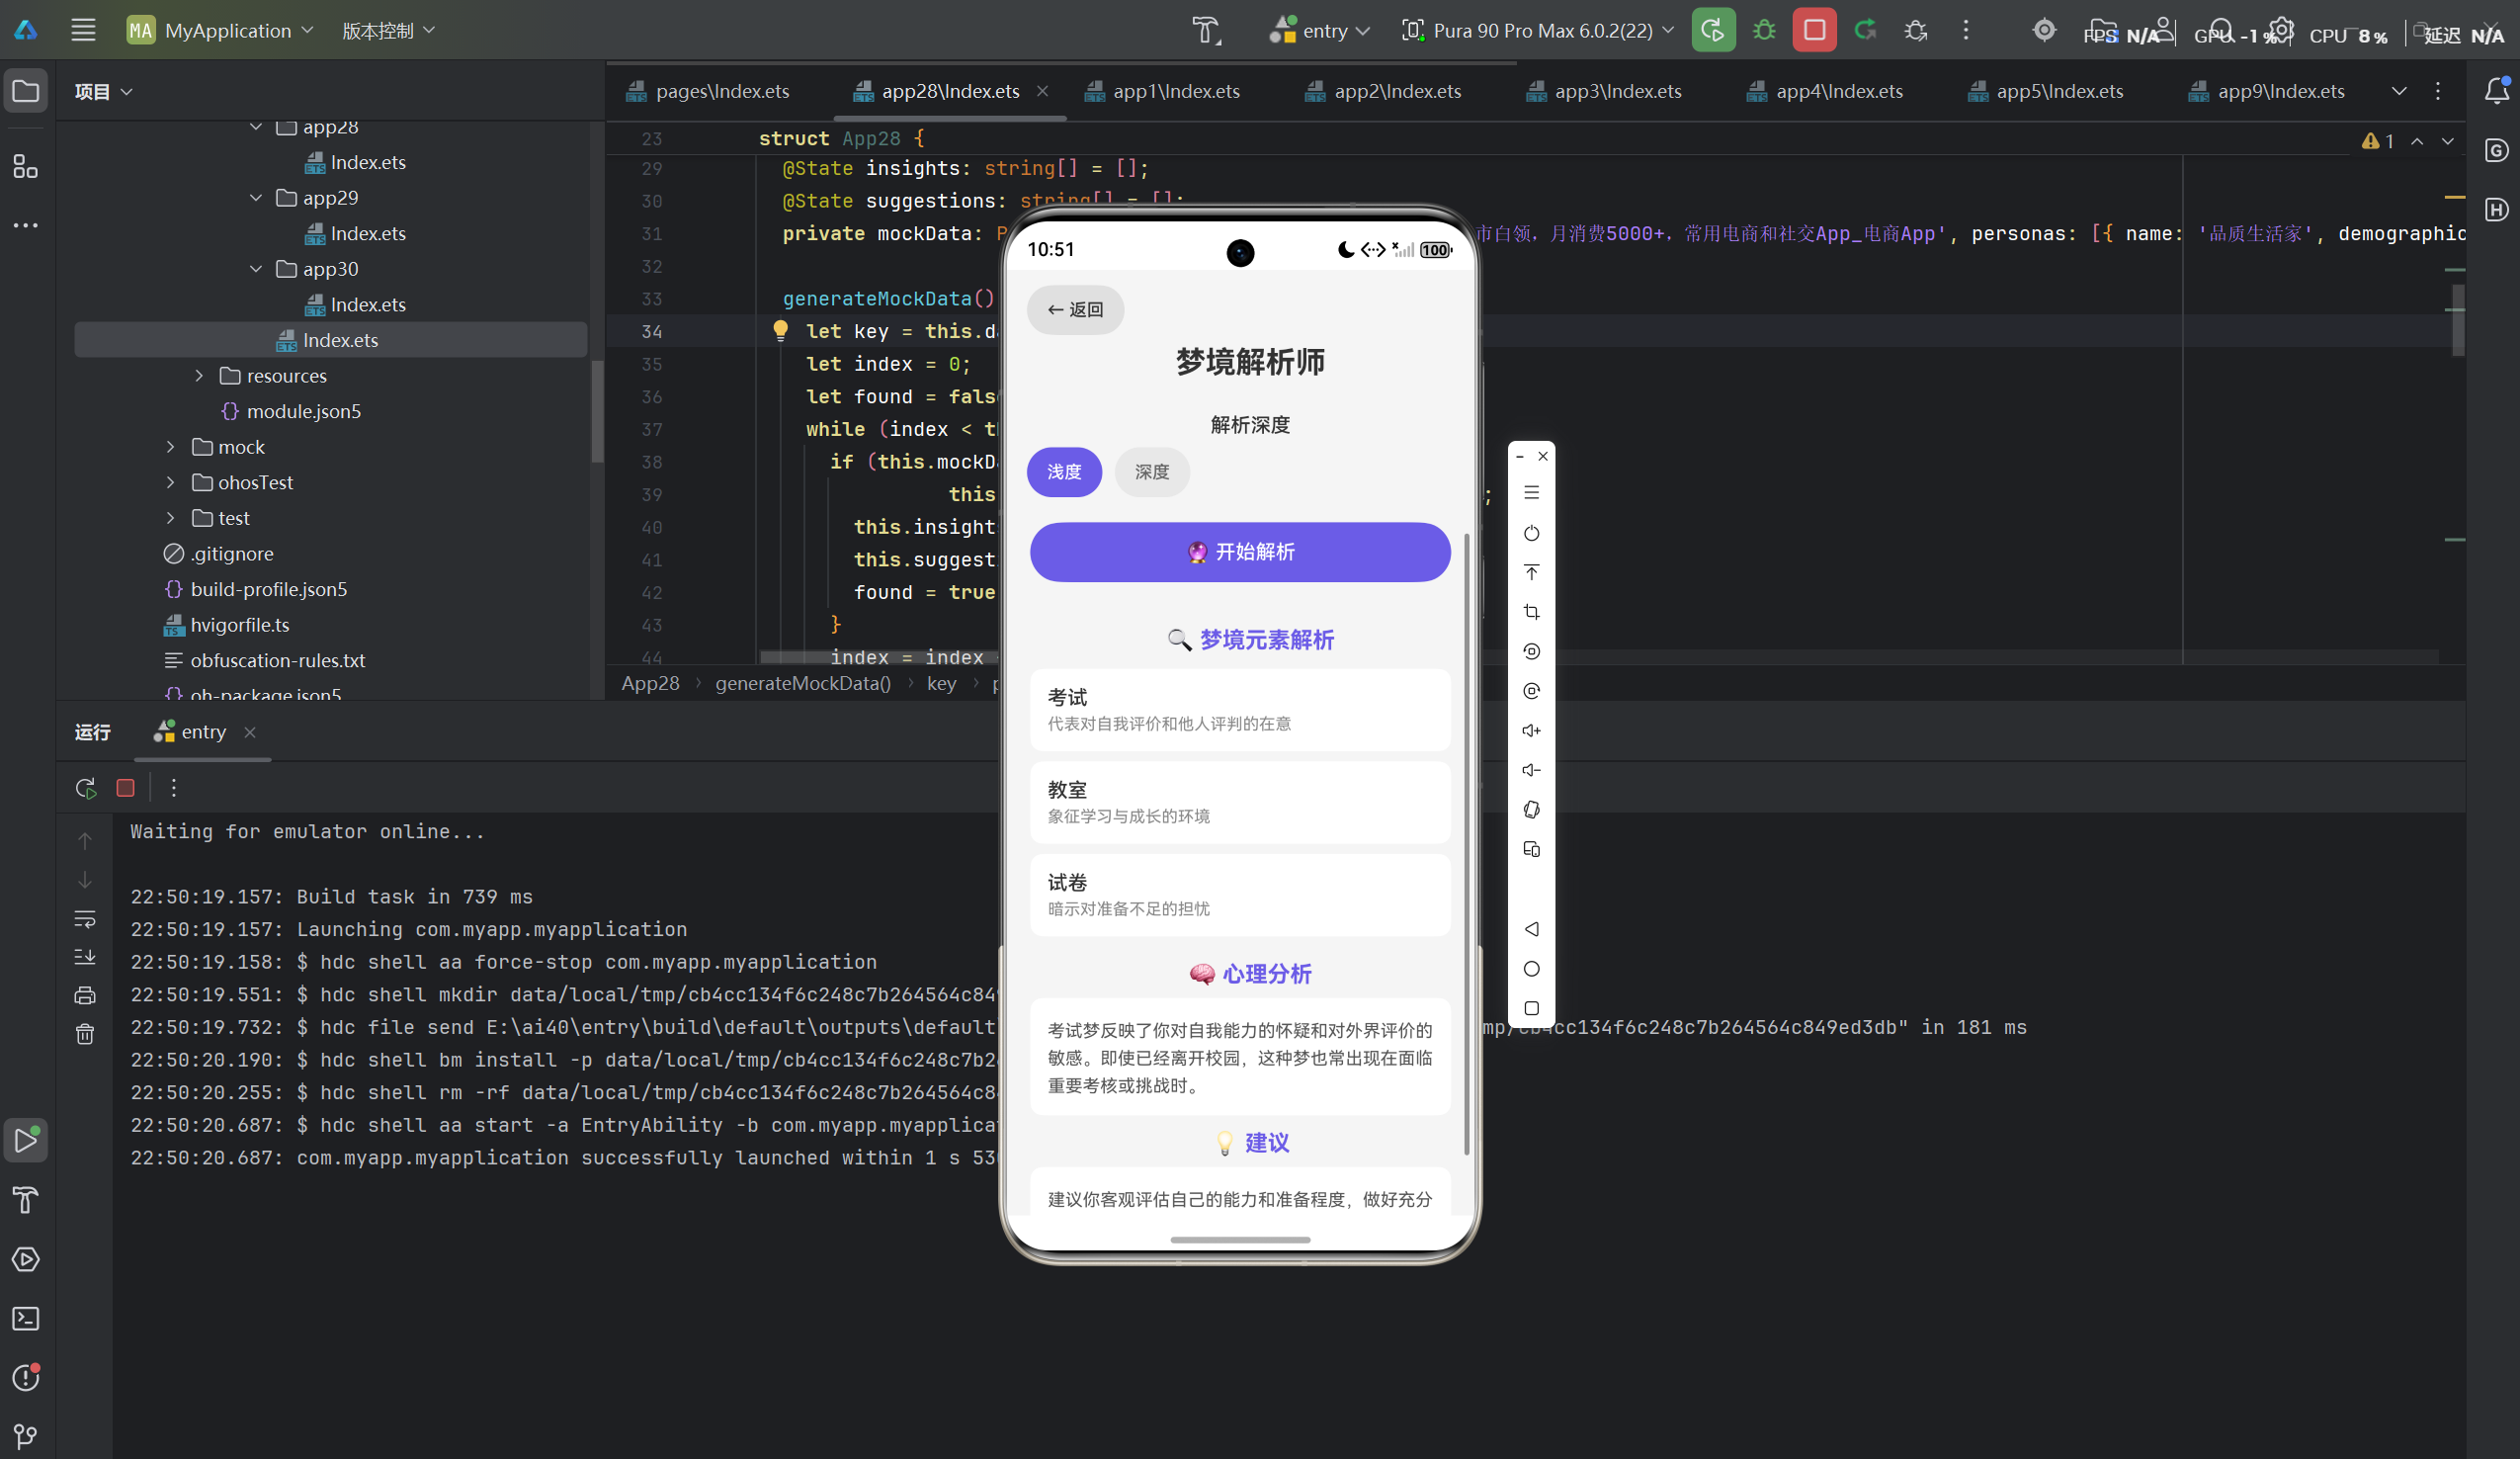Click the warning count indicator
The width and height of the screenshot is (2520, 1459).
point(2378,141)
